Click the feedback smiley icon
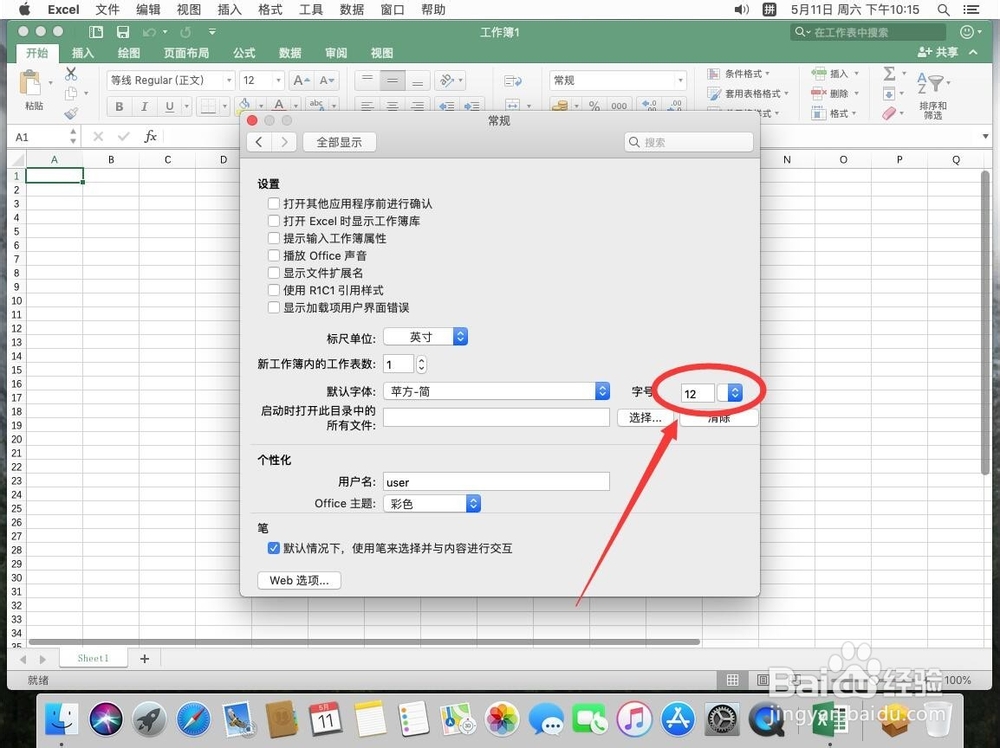This screenshot has width=1000, height=748. [x=967, y=32]
